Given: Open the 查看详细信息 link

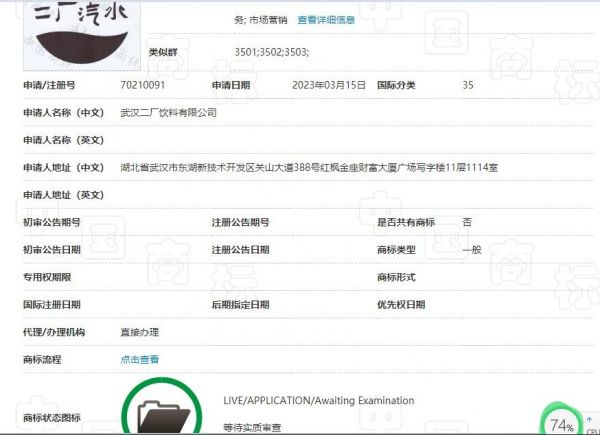Looking at the screenshot, I should [326, 19].
